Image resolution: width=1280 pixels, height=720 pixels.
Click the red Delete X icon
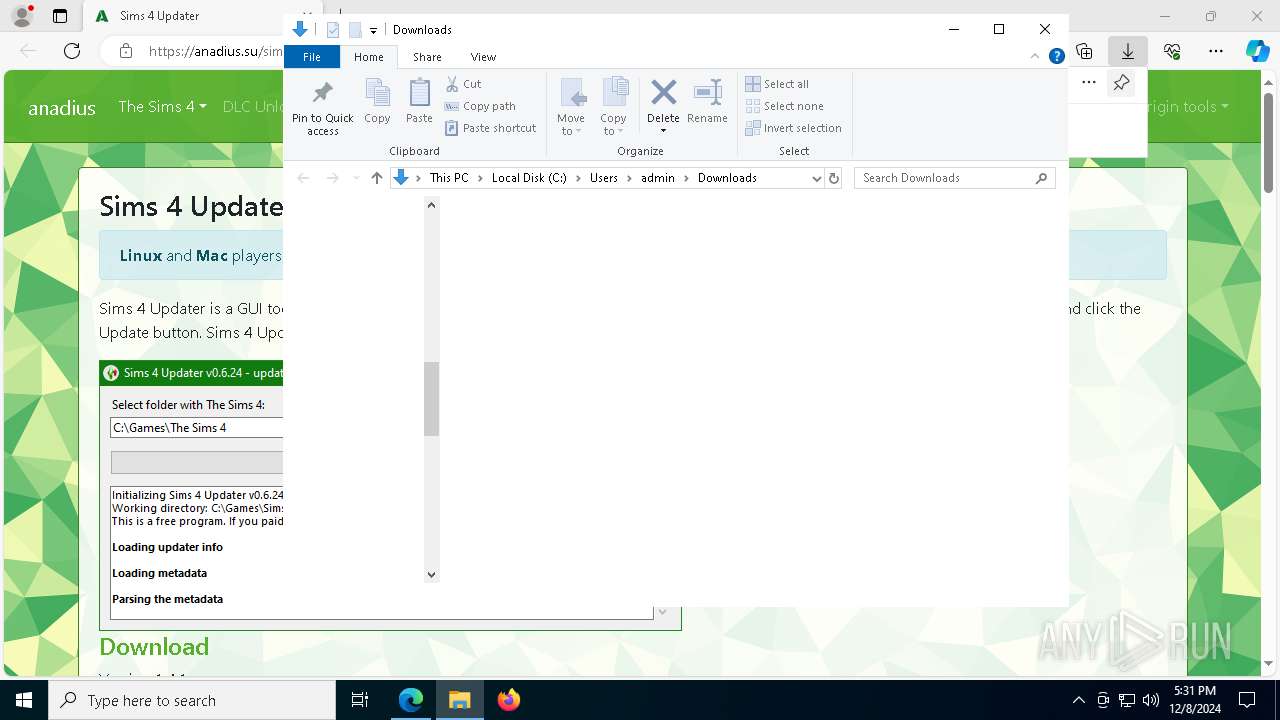click(x=663, y=93)
